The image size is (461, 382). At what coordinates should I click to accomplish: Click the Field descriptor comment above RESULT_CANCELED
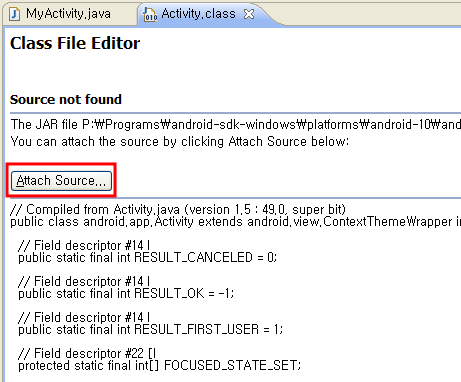pyautogui.click(x=84, y=246)
